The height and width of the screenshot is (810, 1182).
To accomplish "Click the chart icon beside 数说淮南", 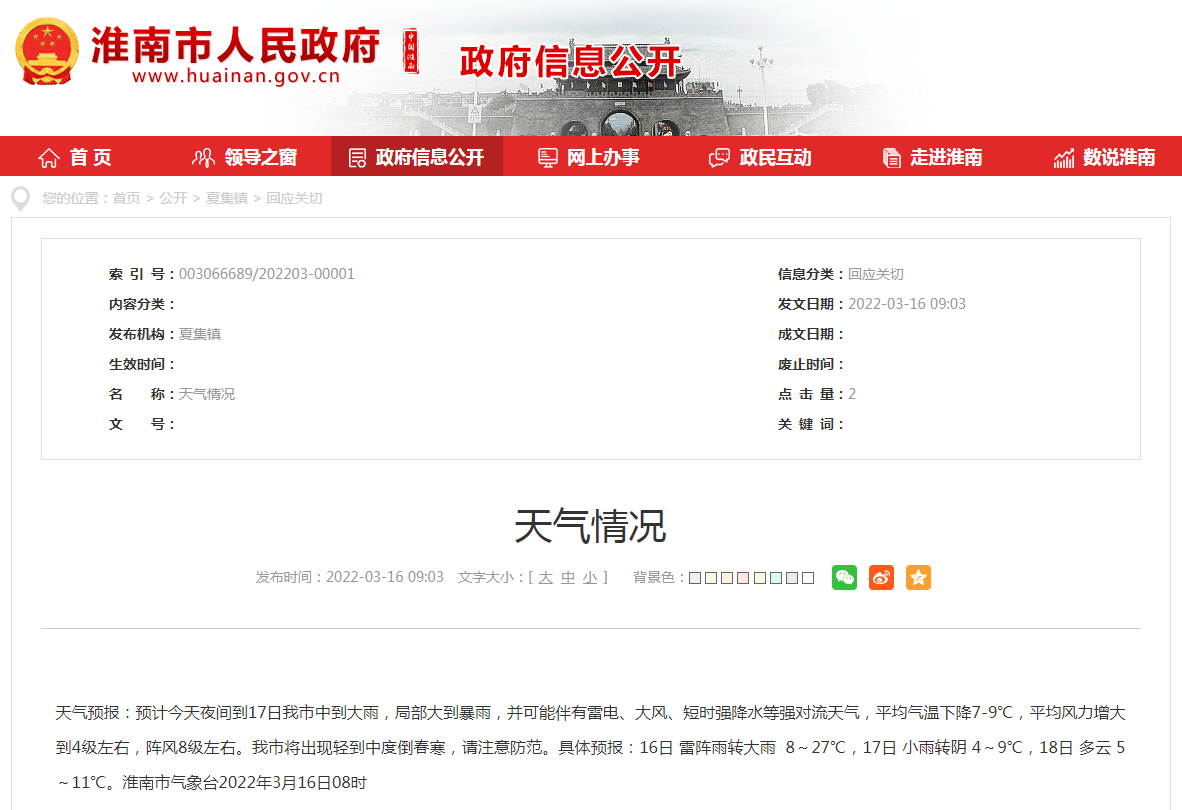I will point(1062,156).
